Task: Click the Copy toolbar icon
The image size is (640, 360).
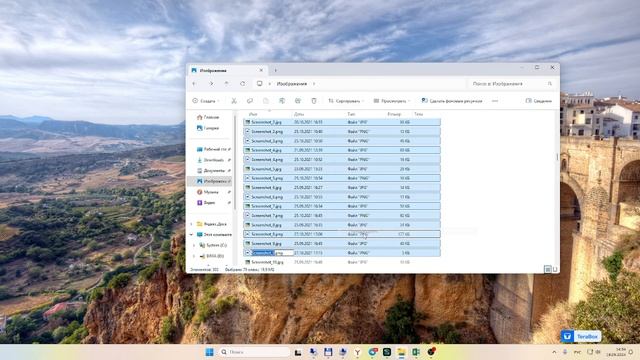Action: tap(250, 101)
